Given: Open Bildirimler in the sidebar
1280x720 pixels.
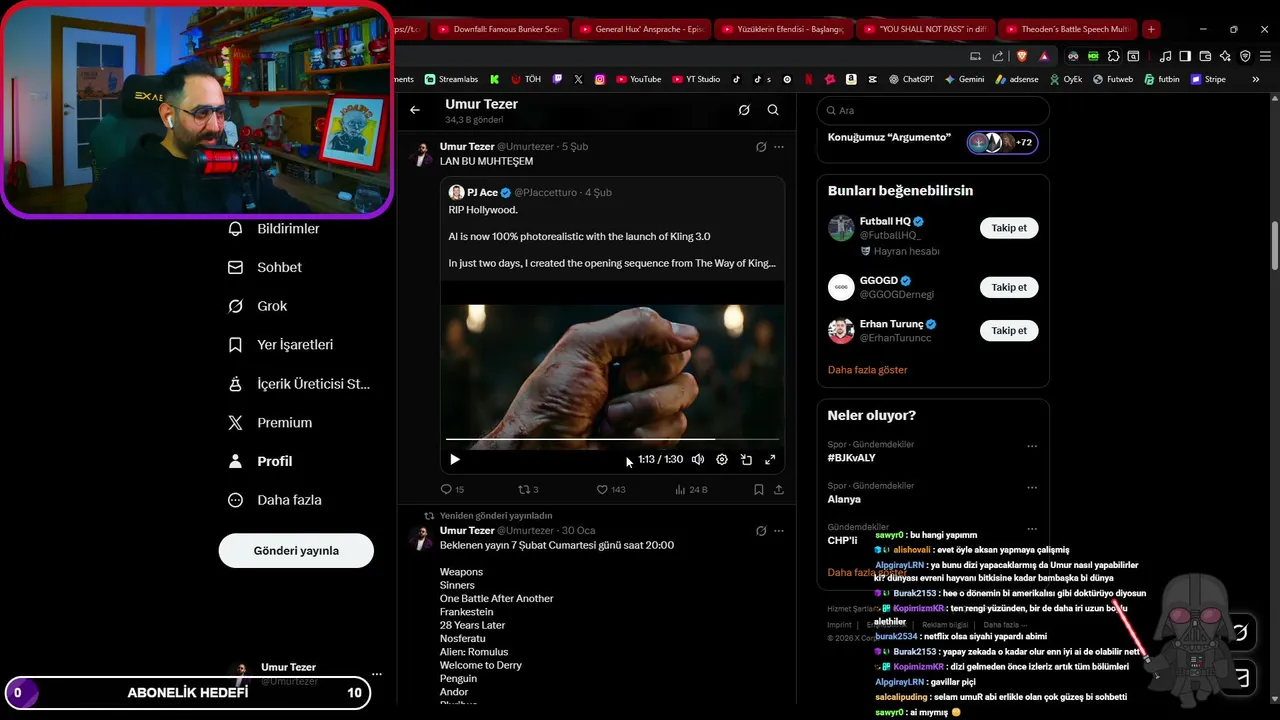Looking at the screenshot, I should [x=274, y=229].
